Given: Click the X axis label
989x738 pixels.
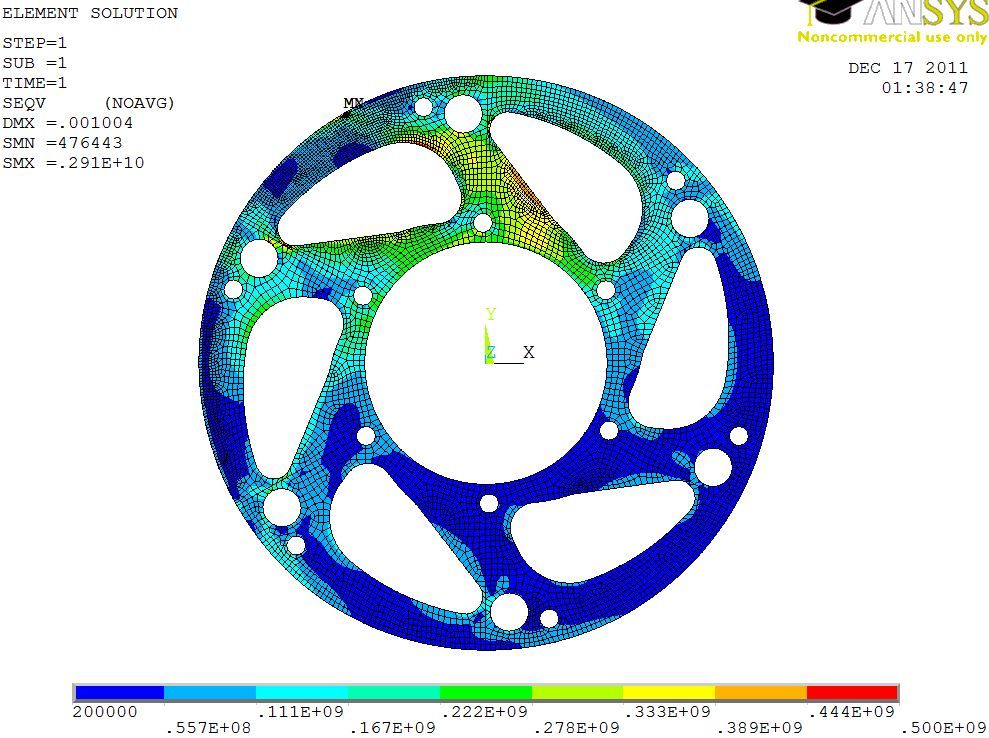Looking at the screenshot, I should 529,353.
